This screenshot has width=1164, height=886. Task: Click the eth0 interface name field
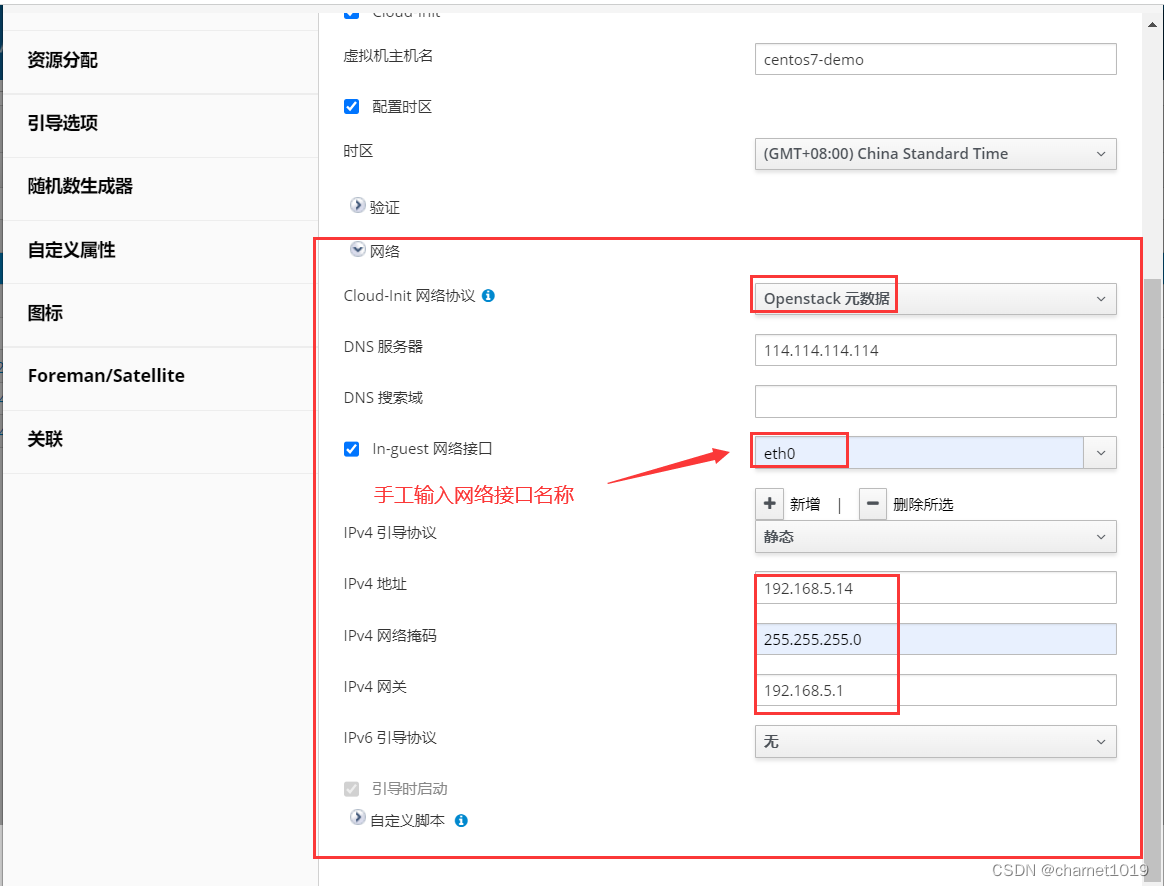point(919,453)
